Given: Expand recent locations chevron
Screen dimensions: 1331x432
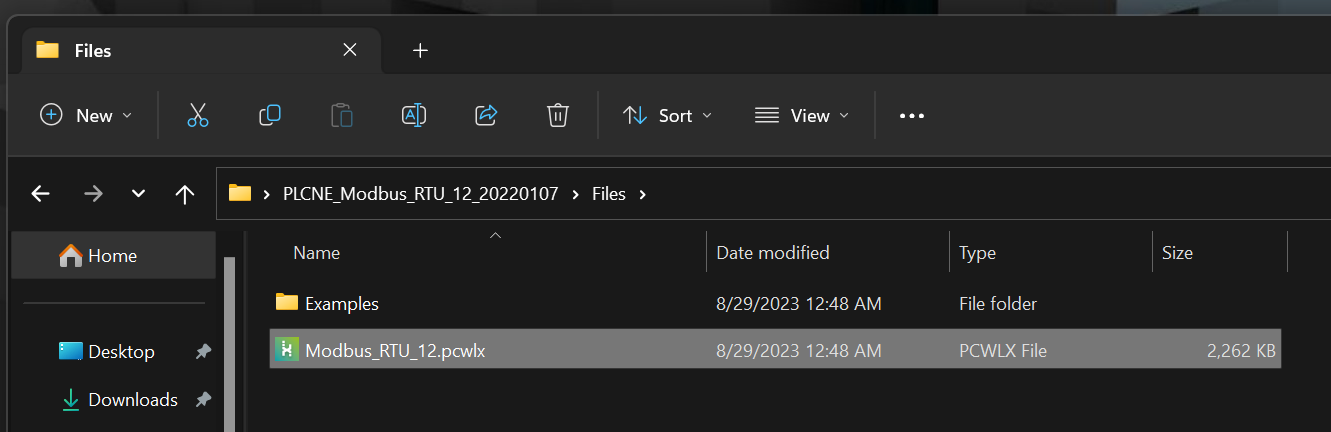Looking at the screenshot, I should click(139, 194).
